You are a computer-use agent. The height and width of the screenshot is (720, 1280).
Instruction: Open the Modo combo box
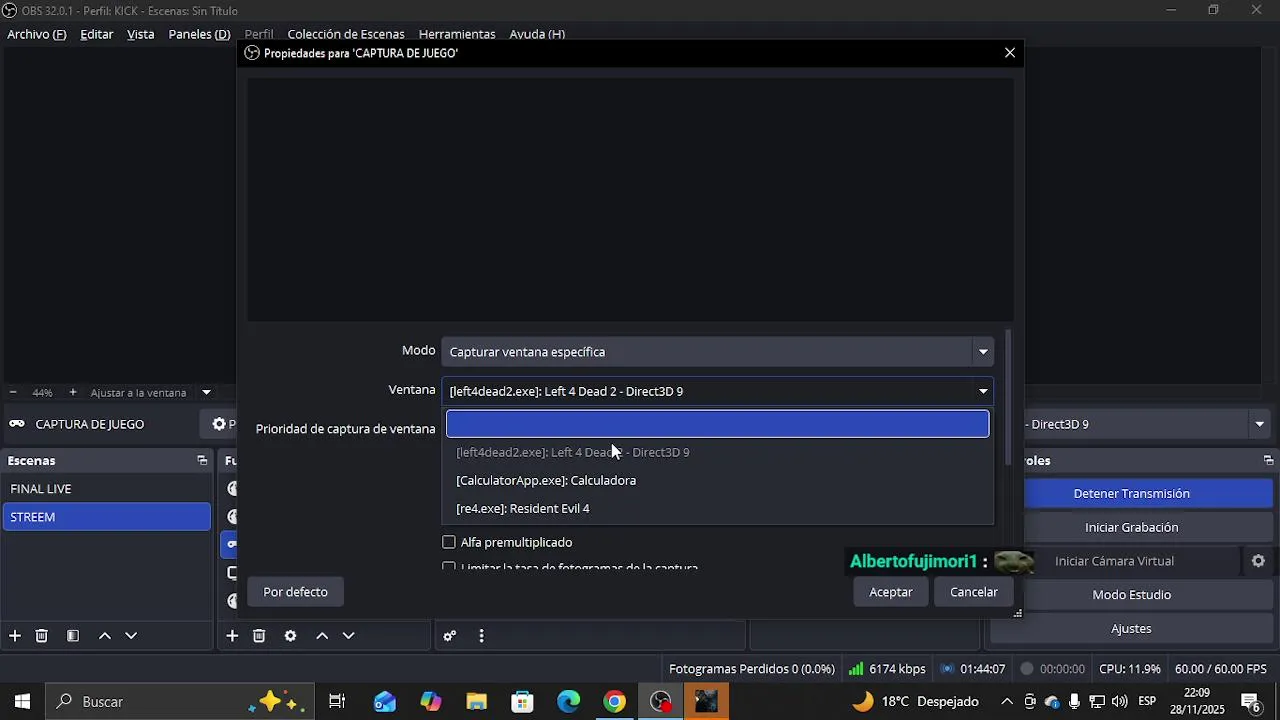[x=717, y=352]
